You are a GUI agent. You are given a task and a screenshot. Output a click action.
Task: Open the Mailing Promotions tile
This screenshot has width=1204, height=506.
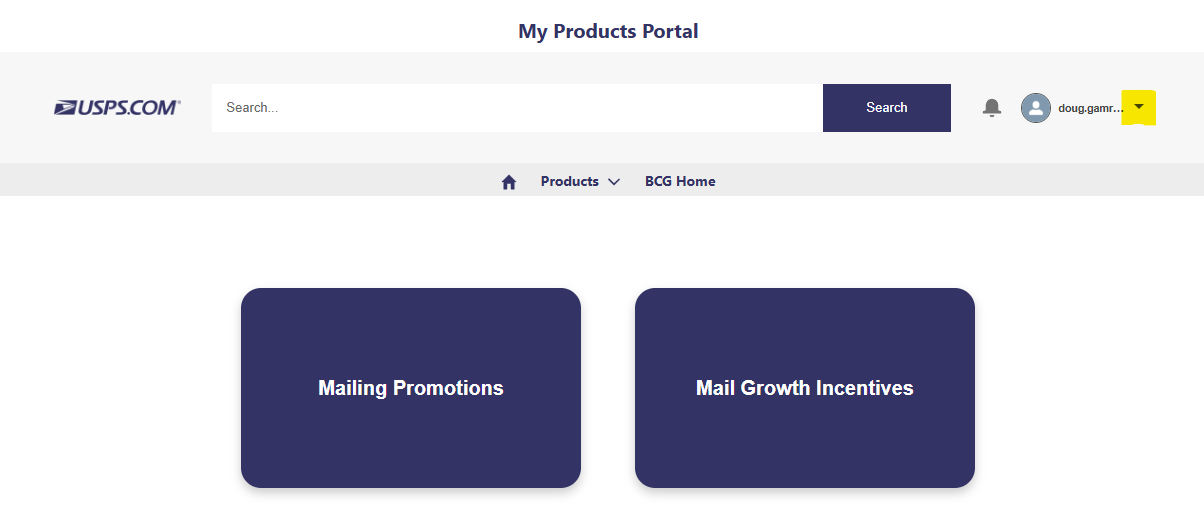410,388
